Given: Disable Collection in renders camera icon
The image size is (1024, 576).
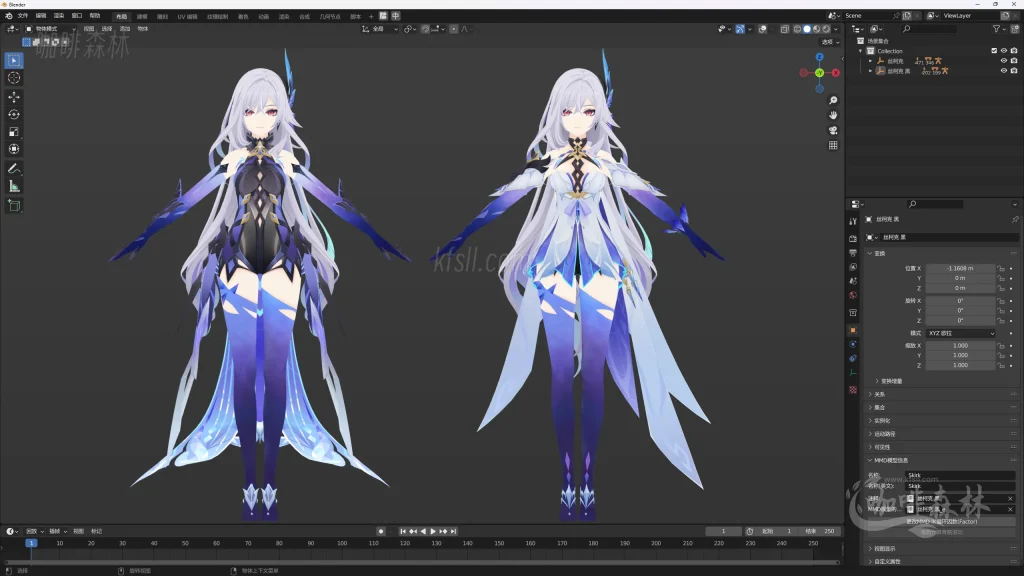Looking at the screenshot, I should click(x=1014, y=51).
